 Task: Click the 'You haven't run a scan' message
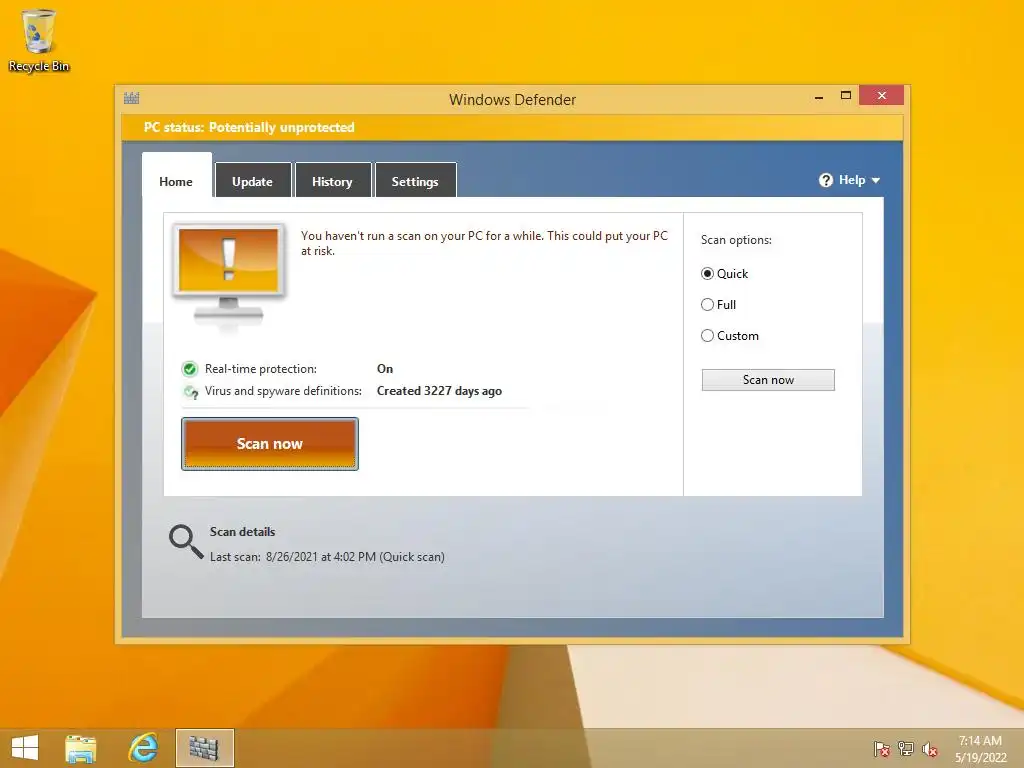point(484,243)
